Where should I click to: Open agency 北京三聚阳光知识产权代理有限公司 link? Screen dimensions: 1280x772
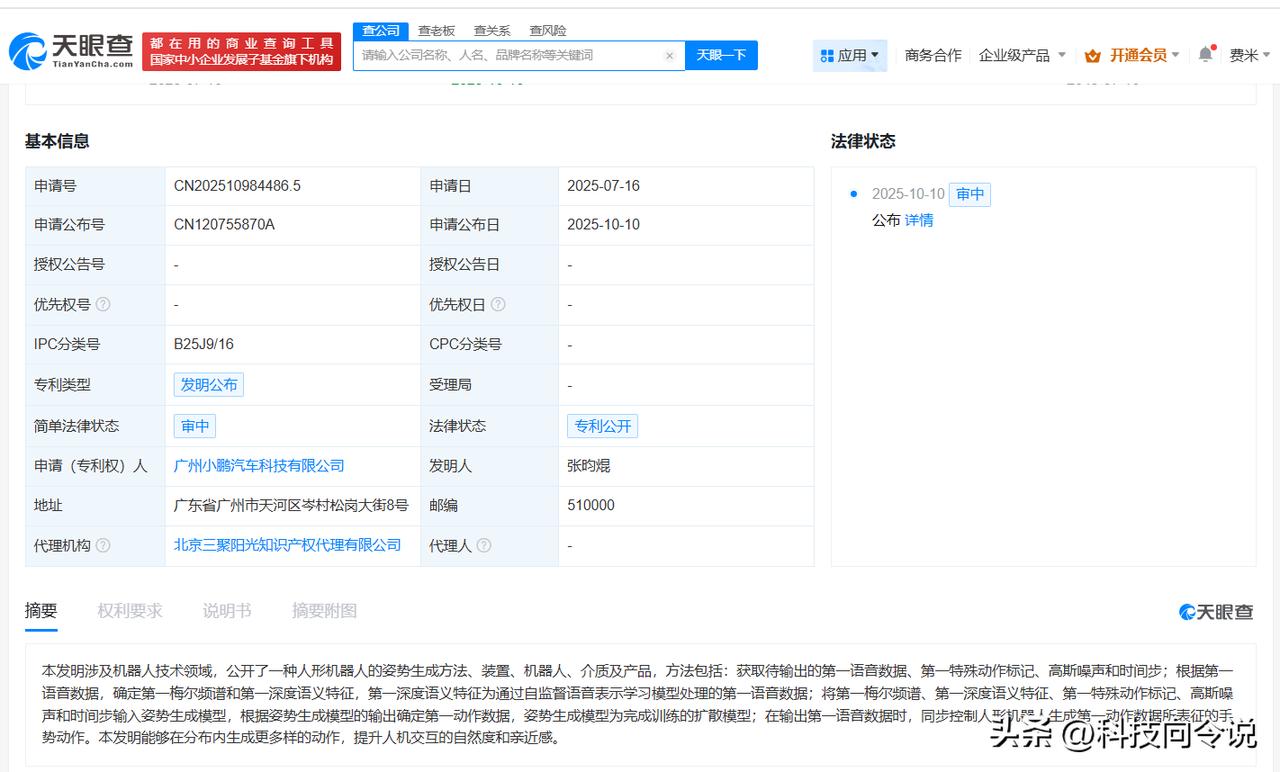click(x=287, y=545)
